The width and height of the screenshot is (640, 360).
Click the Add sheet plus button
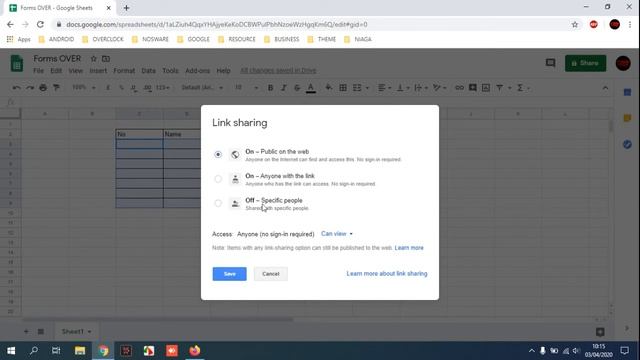click(x=26, y=331)
